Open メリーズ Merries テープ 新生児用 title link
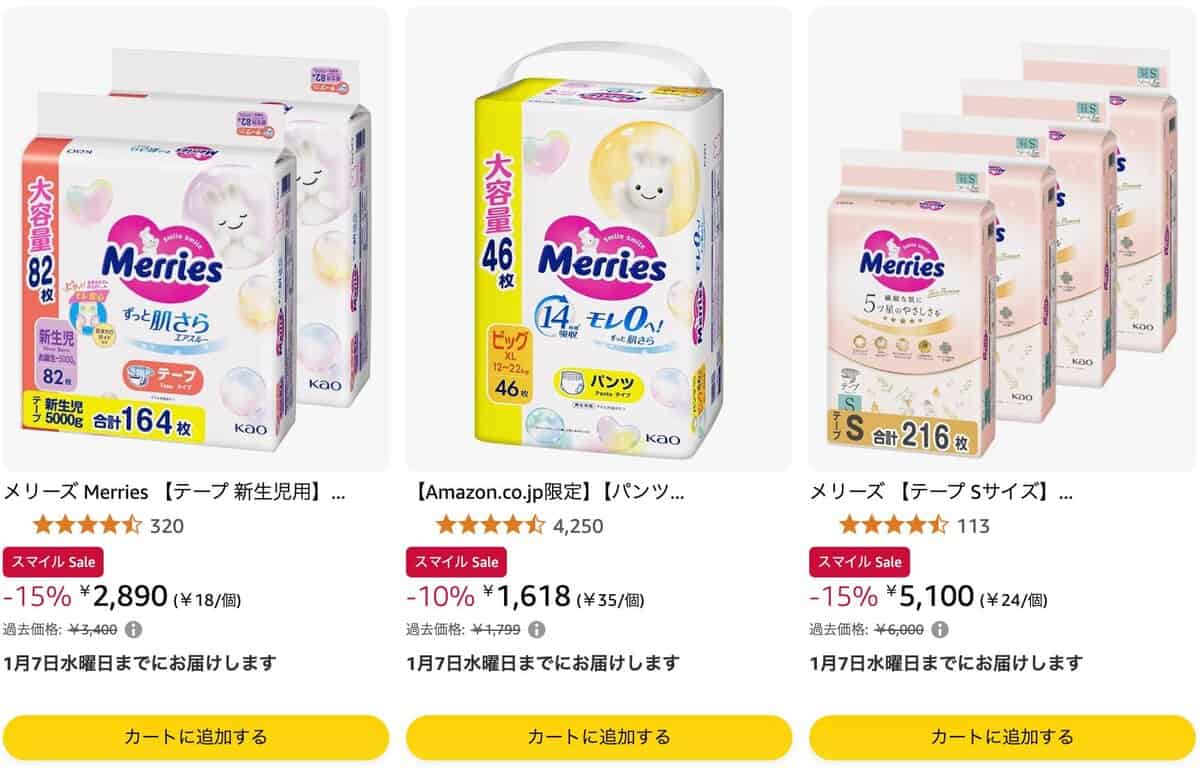The width and height of the screenshot is (1200, 768). pyautogui.click(x=176, y=492)
